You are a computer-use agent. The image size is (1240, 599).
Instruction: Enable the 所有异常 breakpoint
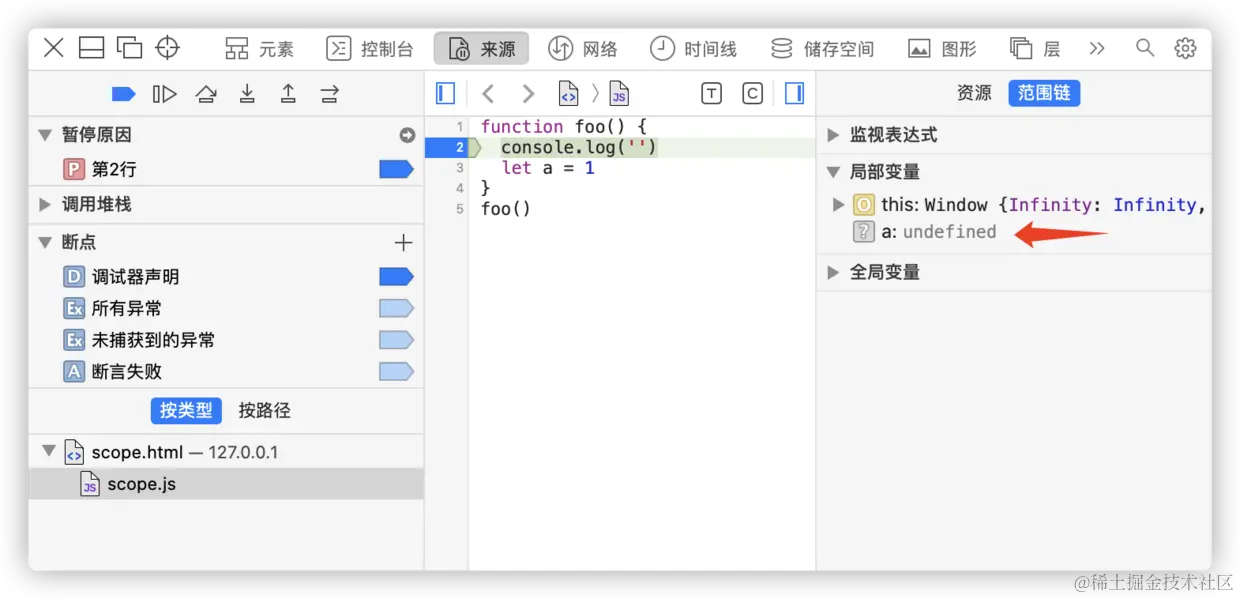(396, 309)
